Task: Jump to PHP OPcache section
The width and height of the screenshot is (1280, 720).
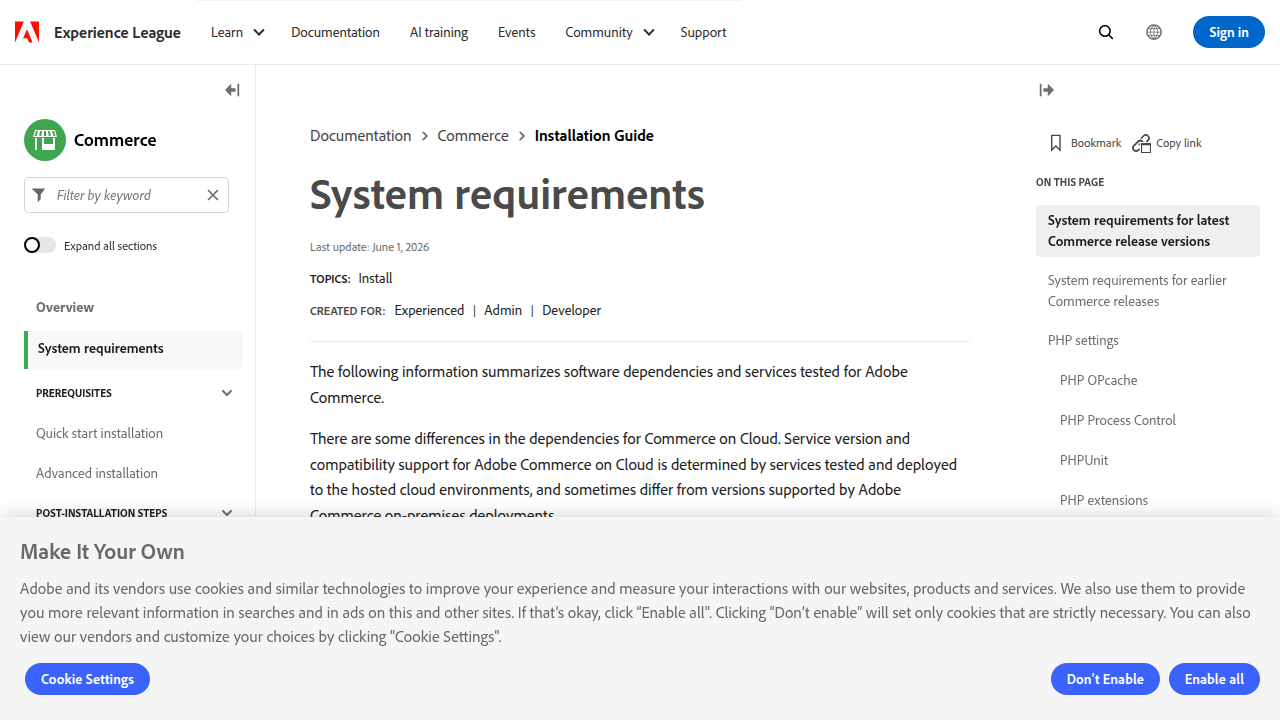Action: [x=1098, y=380]
